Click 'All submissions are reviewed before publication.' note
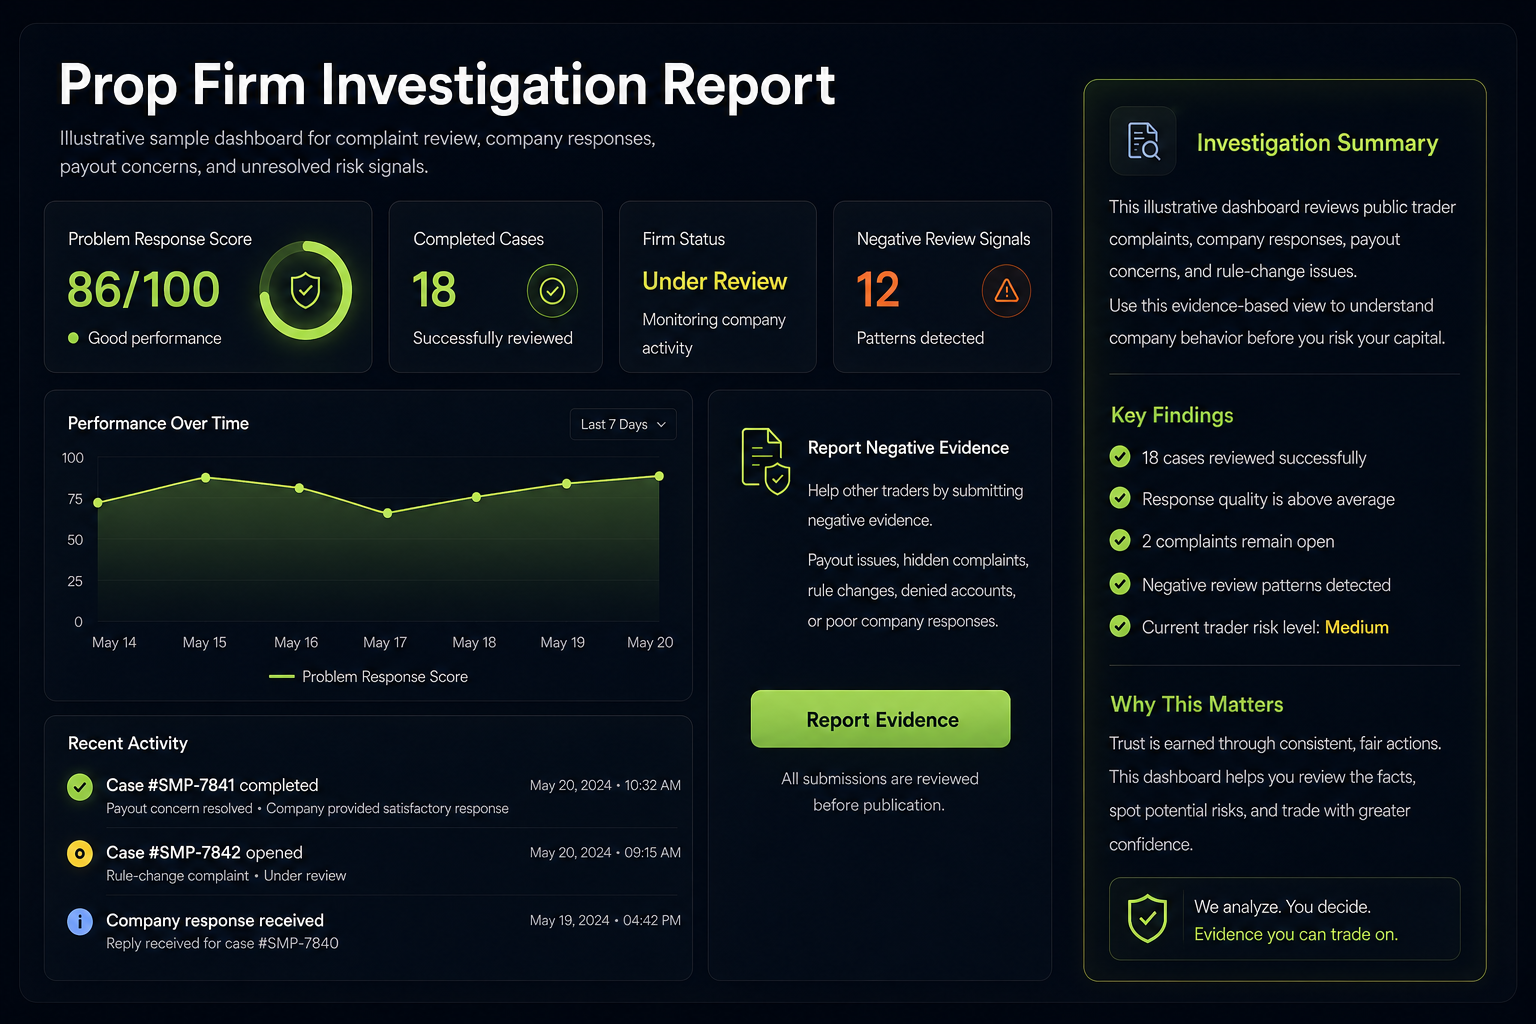 pyautogui.click(x=880, y=791)
